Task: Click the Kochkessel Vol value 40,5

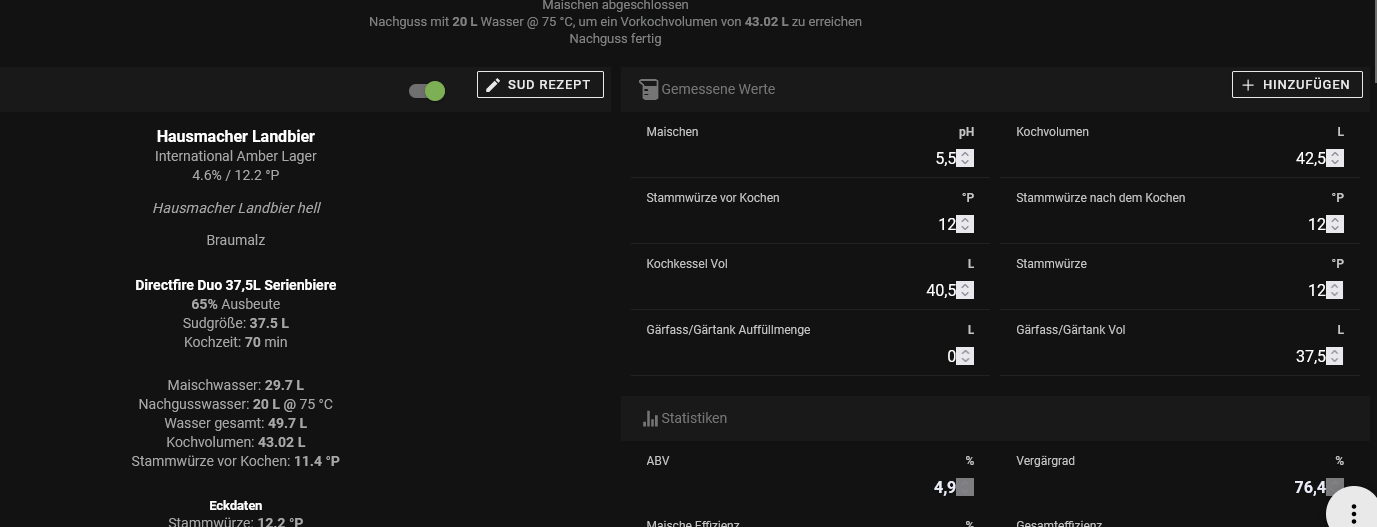Action: 939,290
